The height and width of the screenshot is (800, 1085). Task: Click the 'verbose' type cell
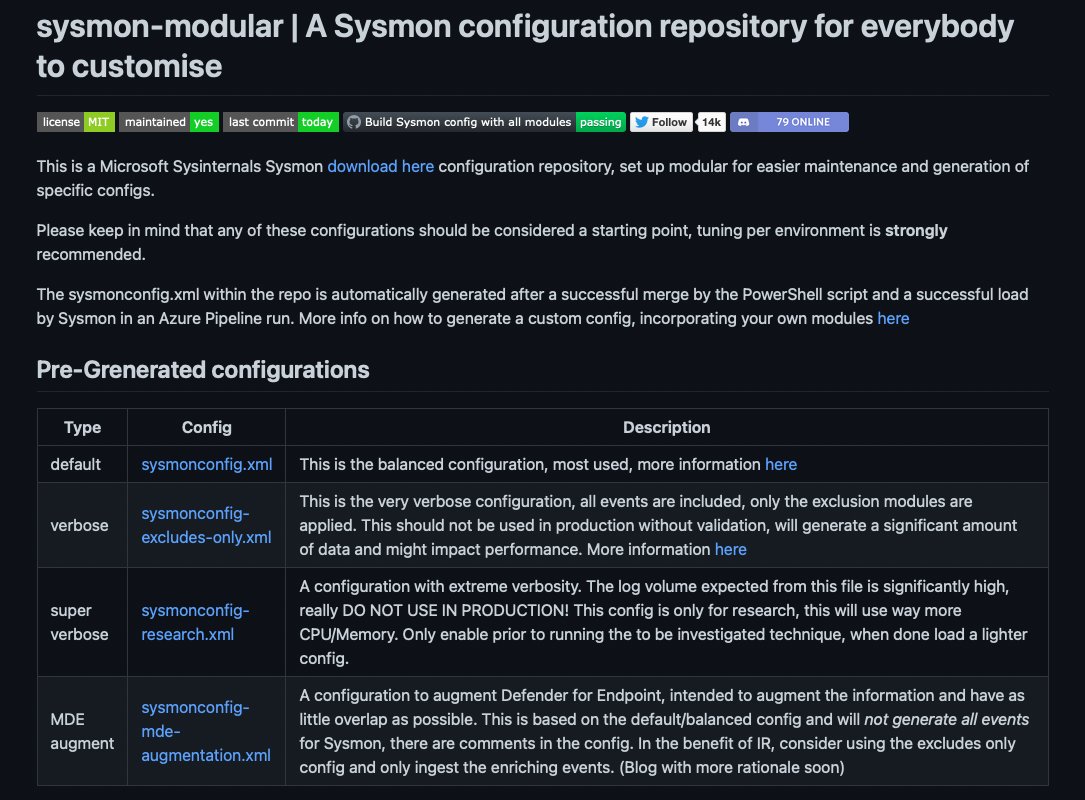(80, 525)
